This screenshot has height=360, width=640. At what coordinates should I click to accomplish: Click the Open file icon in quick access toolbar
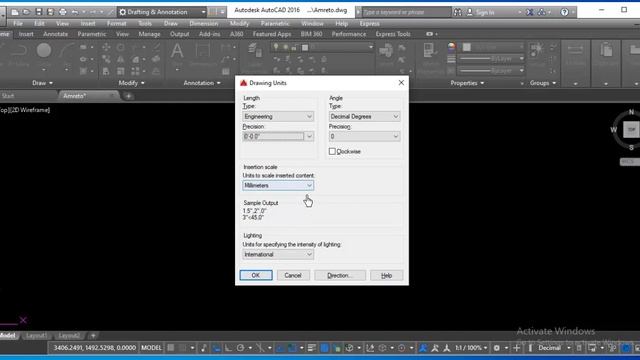coord(26,12)
